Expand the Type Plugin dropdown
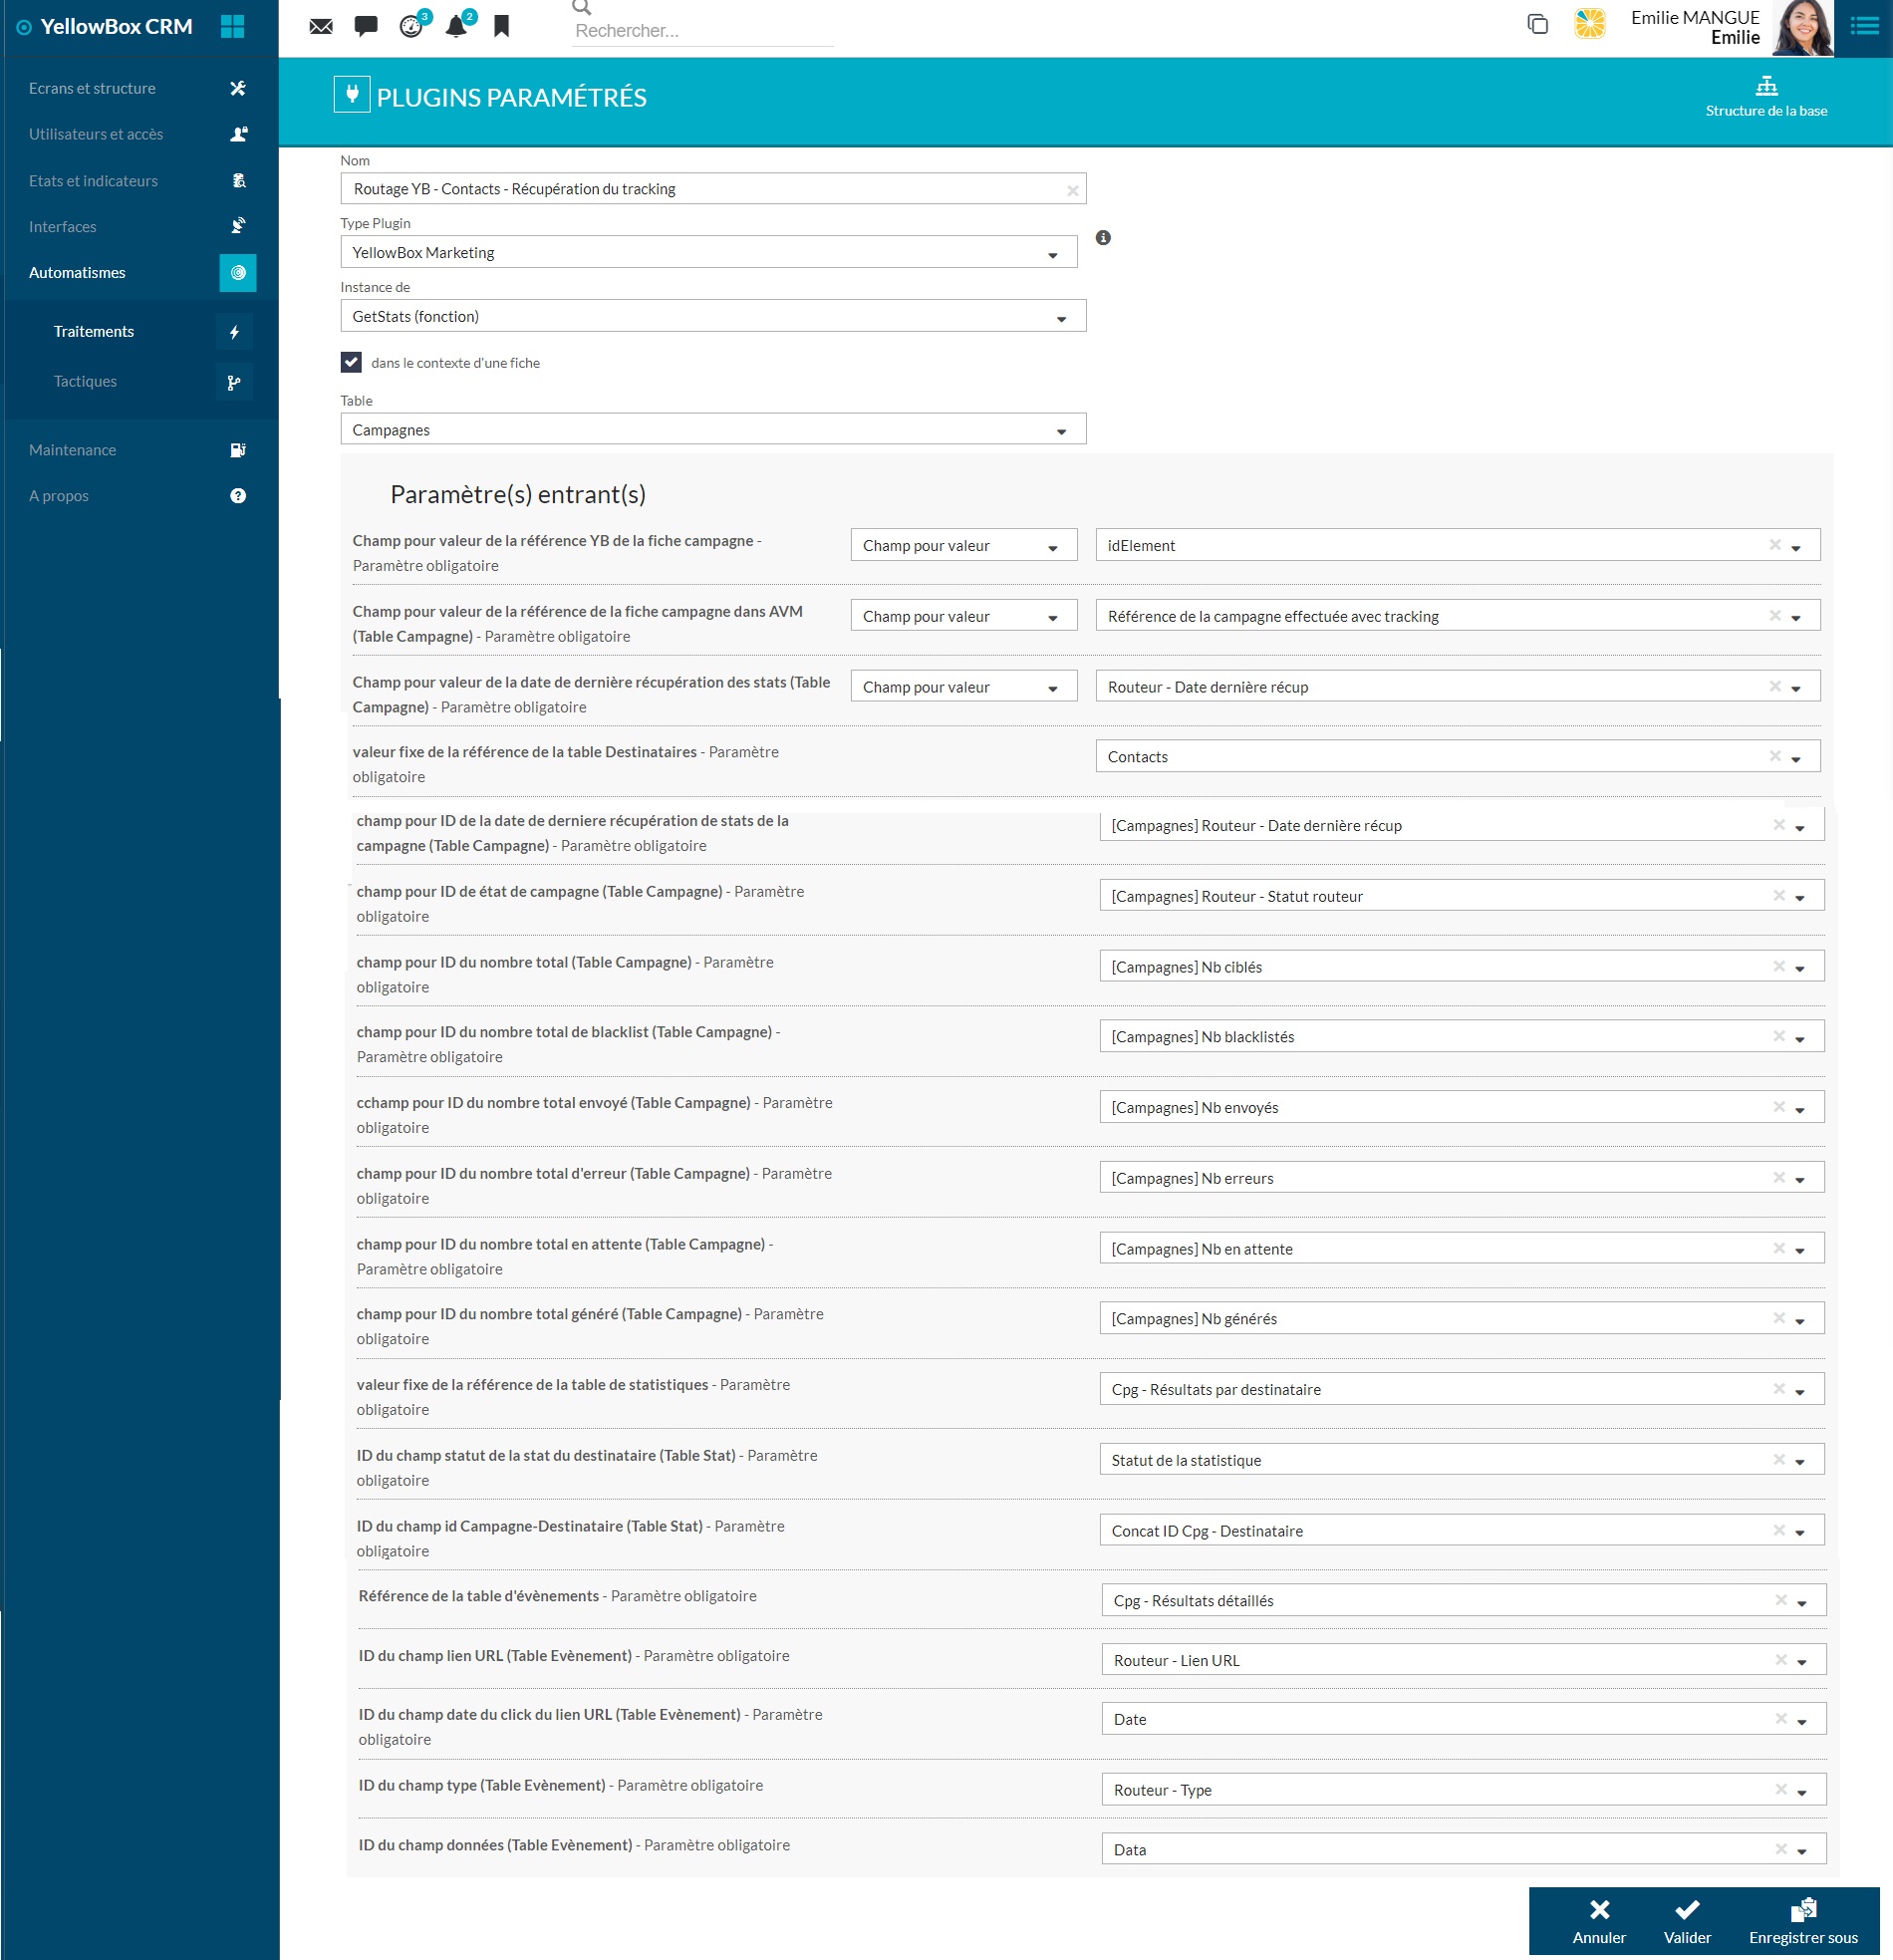The image size is (1893, 1960). pos(1052,254)
